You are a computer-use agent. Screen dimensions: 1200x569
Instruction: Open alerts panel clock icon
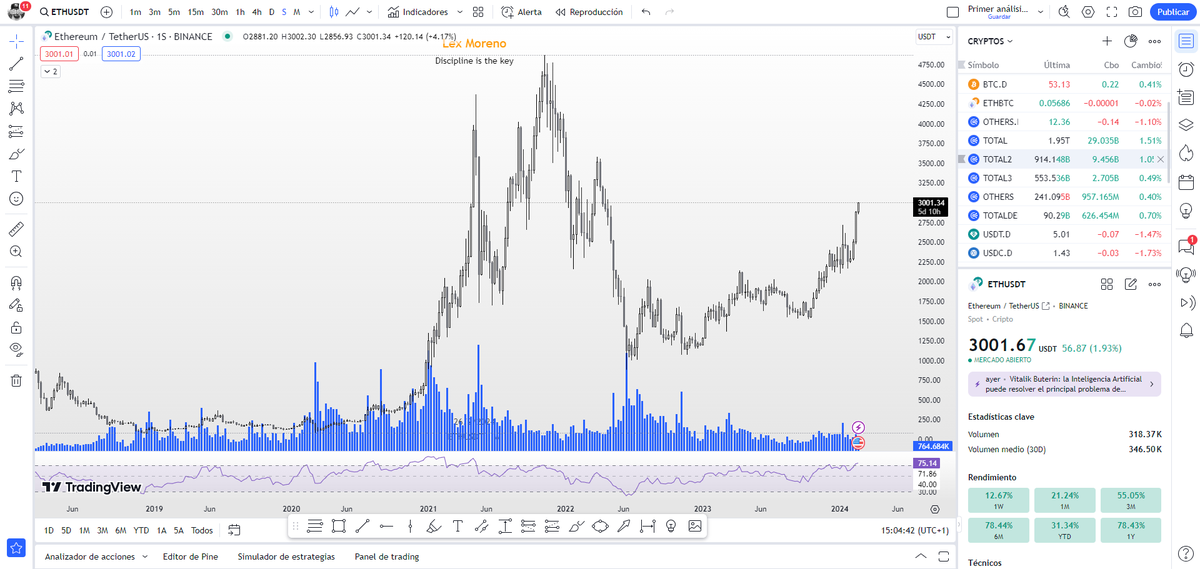click(1186, 68)
